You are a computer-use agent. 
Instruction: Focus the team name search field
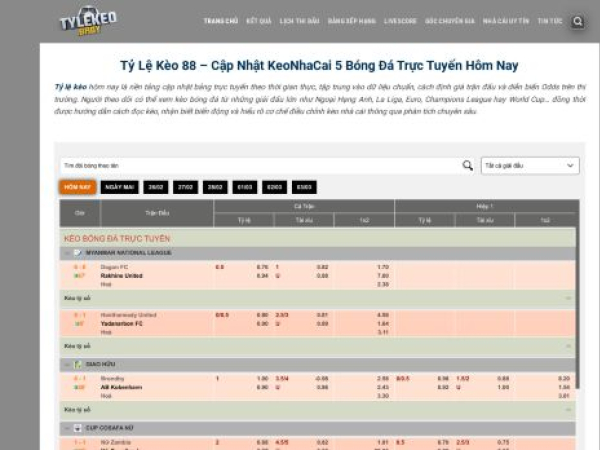[260, 165]
